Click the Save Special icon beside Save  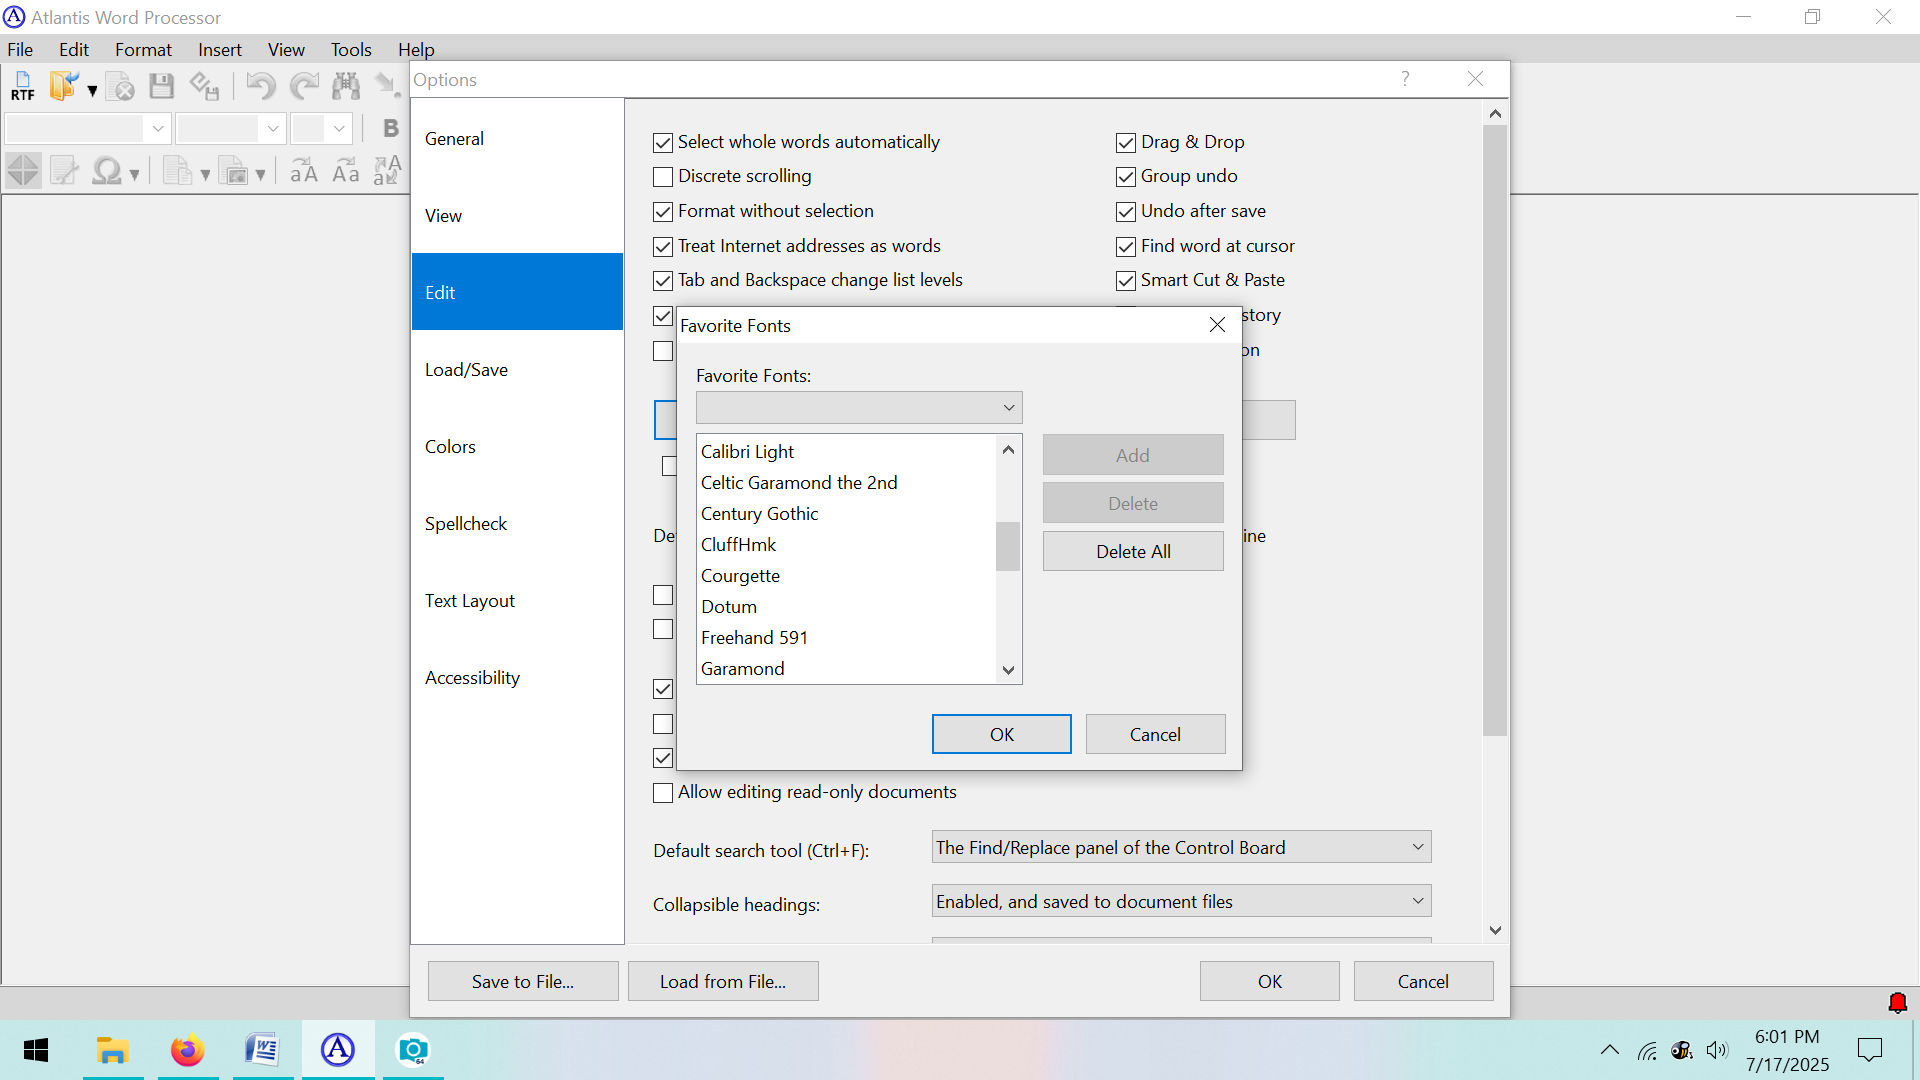click(204, 86)
